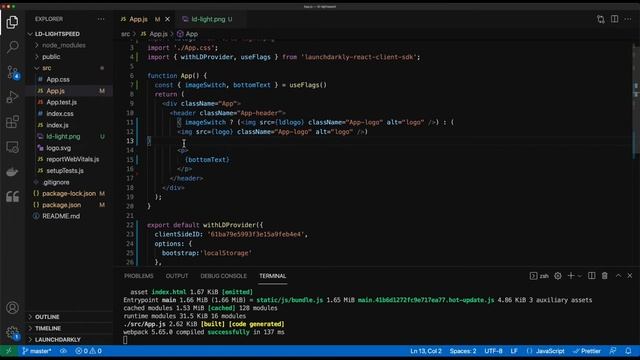The image size is (640, 360).
Task: Open the feedback icon in status bar
Action: tap(613, 351)
